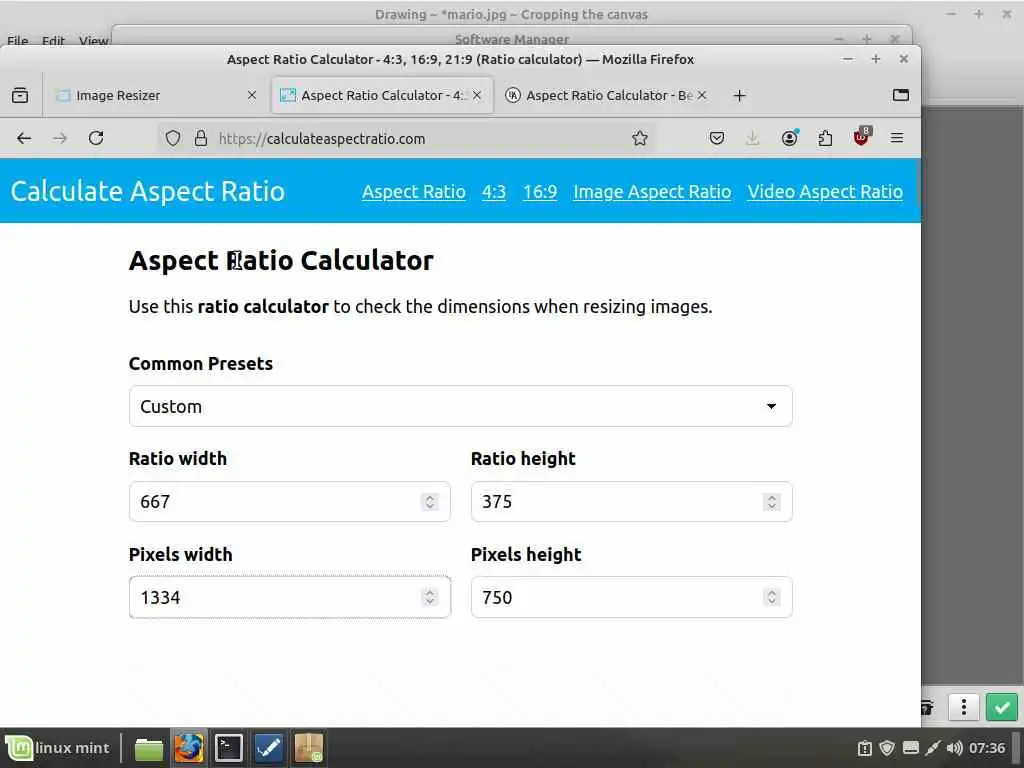Viewport: 1024px width, 768px height.
Task: Click the Firefox forward arrow
Action: click(x=60, y=138)
